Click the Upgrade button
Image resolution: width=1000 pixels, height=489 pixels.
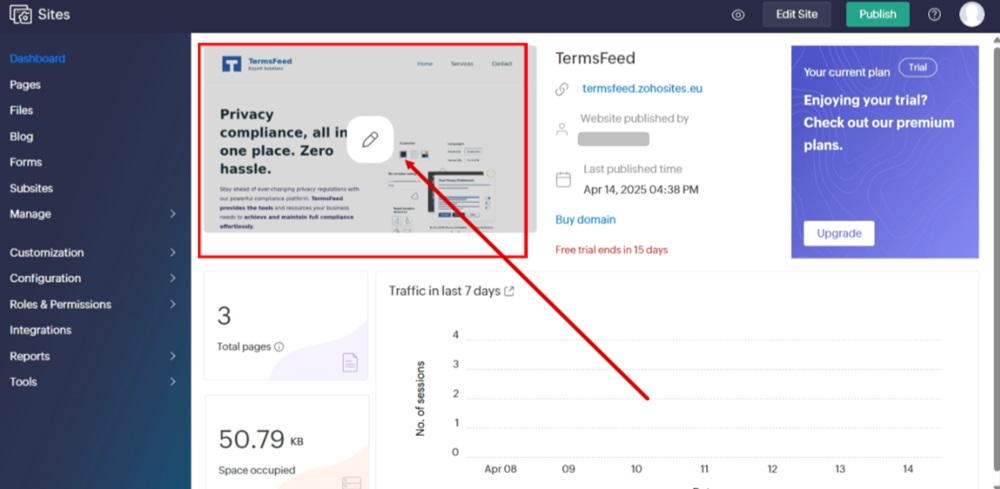pos(839,233)
